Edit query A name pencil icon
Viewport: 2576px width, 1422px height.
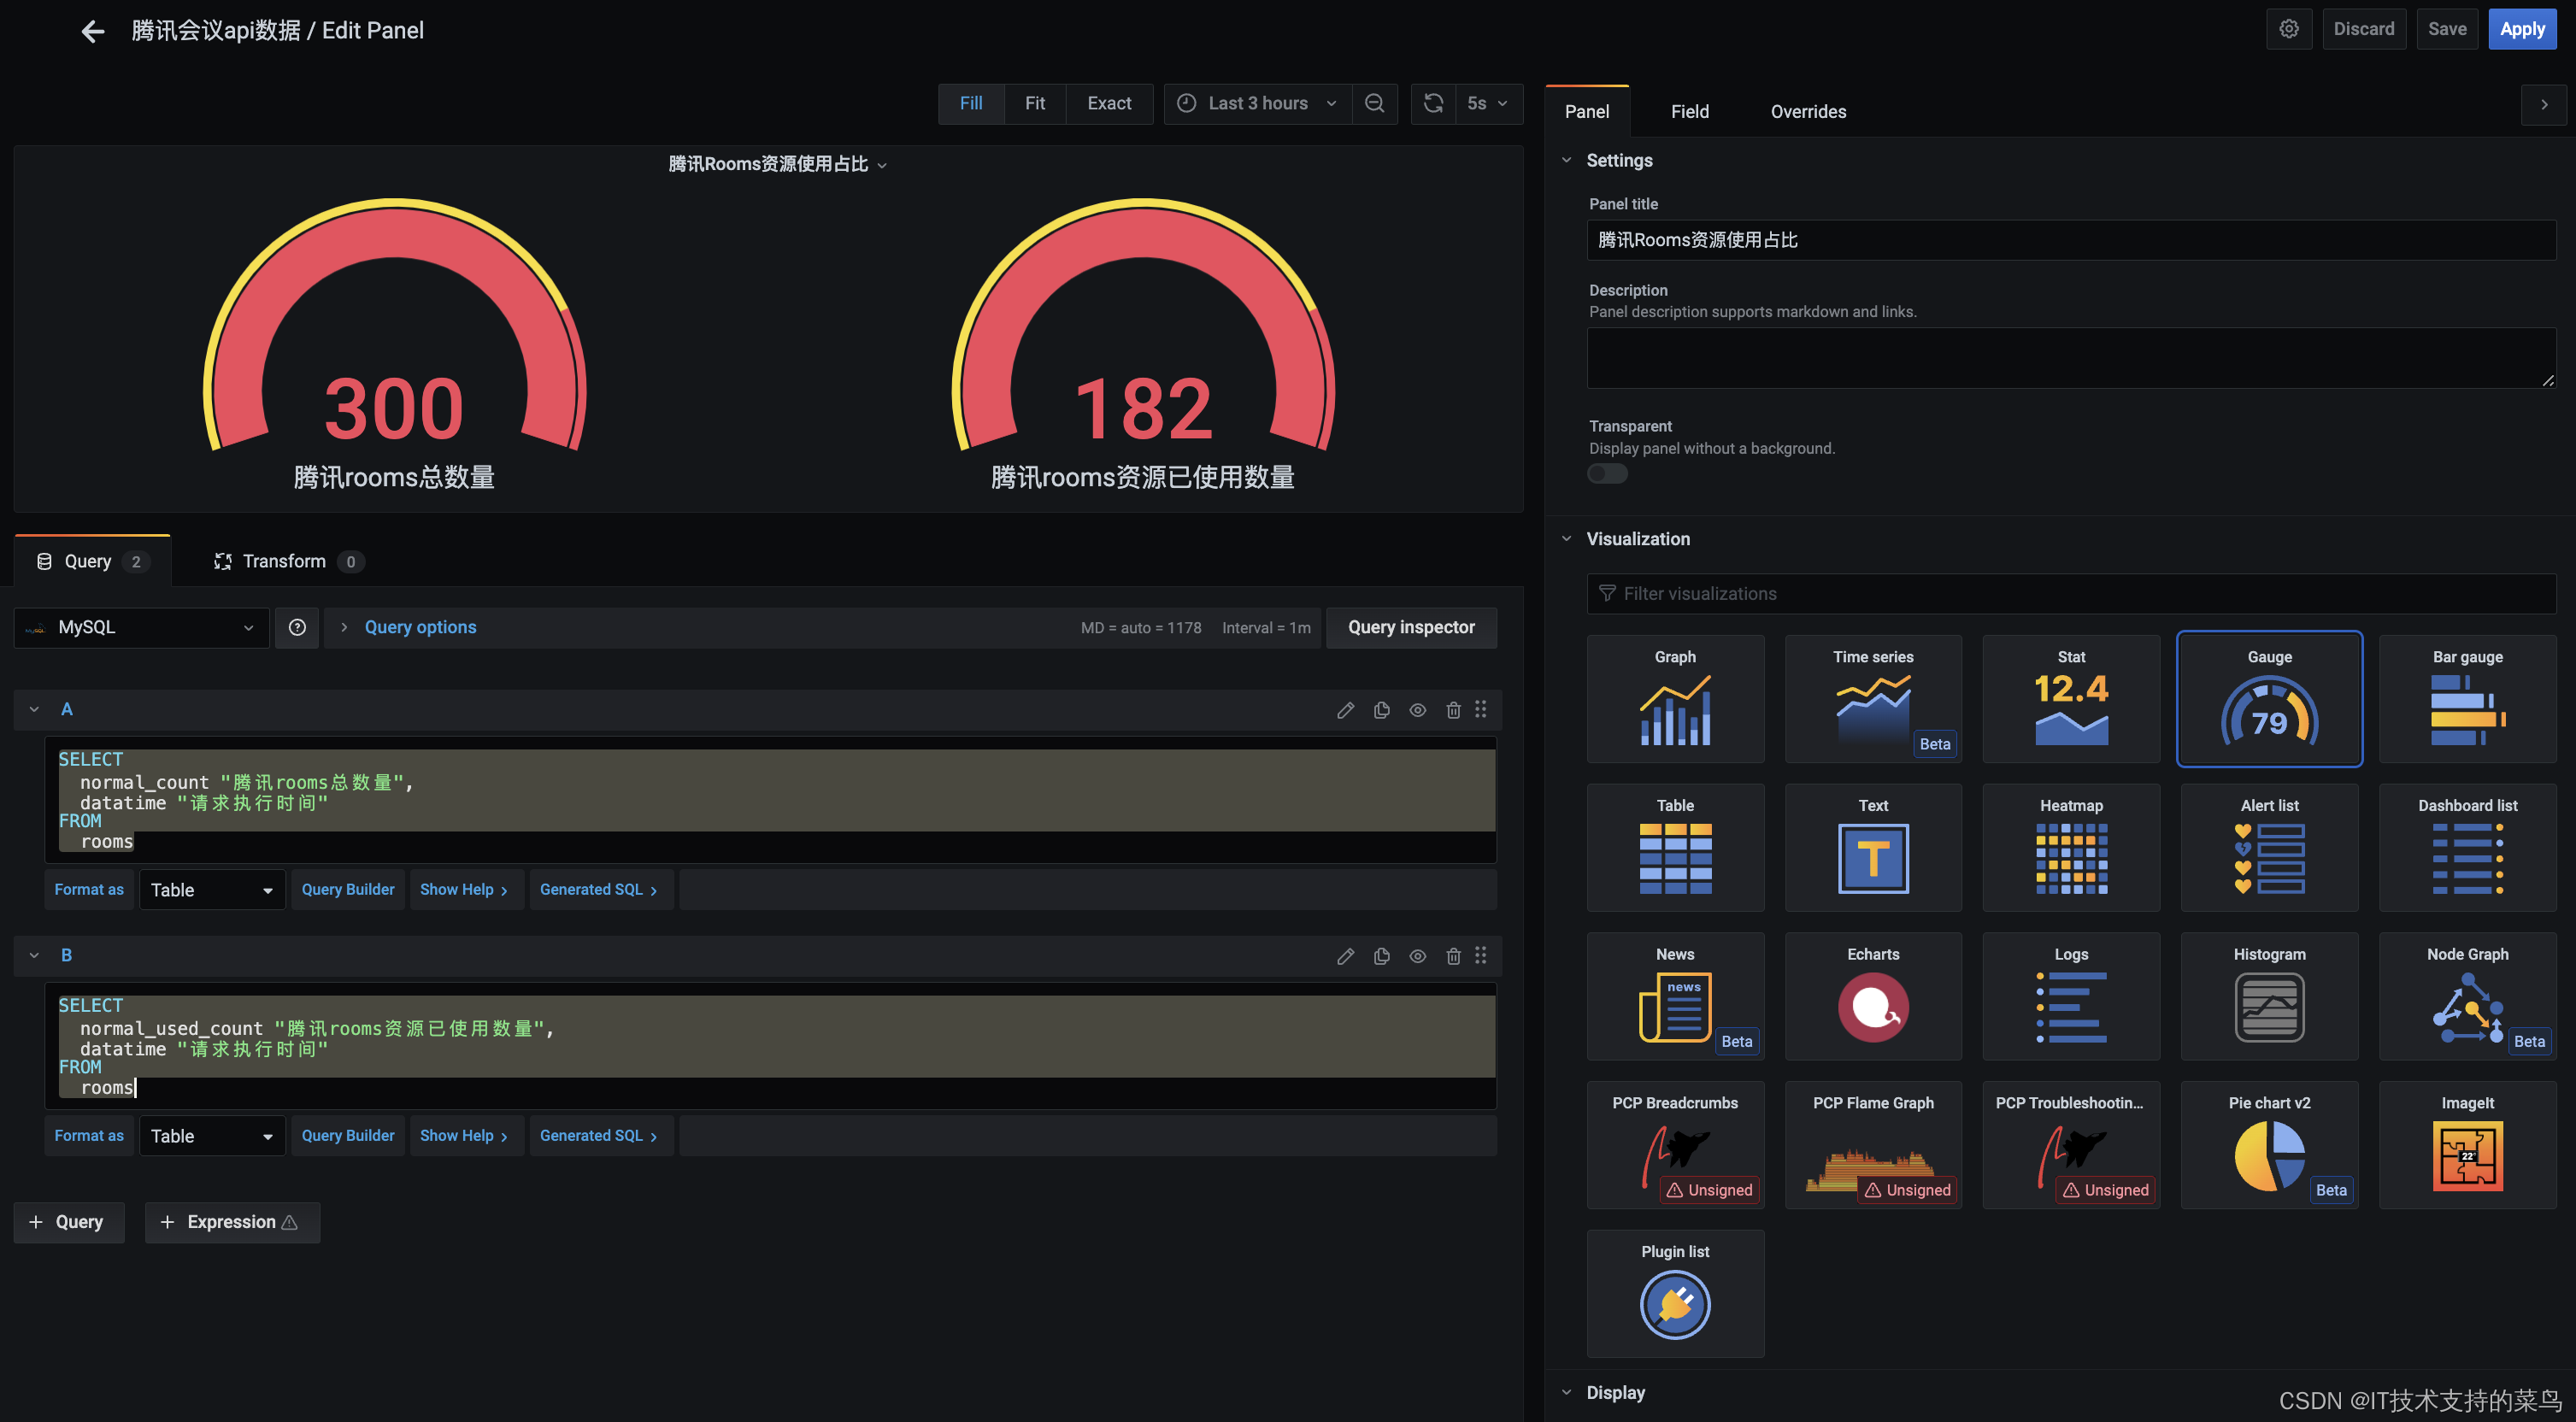[x=1345, y=709]
